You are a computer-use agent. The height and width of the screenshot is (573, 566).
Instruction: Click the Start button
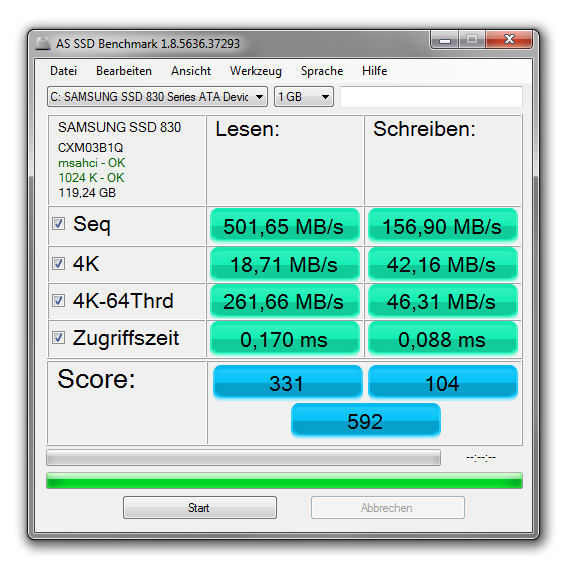(x=200, y=508)
